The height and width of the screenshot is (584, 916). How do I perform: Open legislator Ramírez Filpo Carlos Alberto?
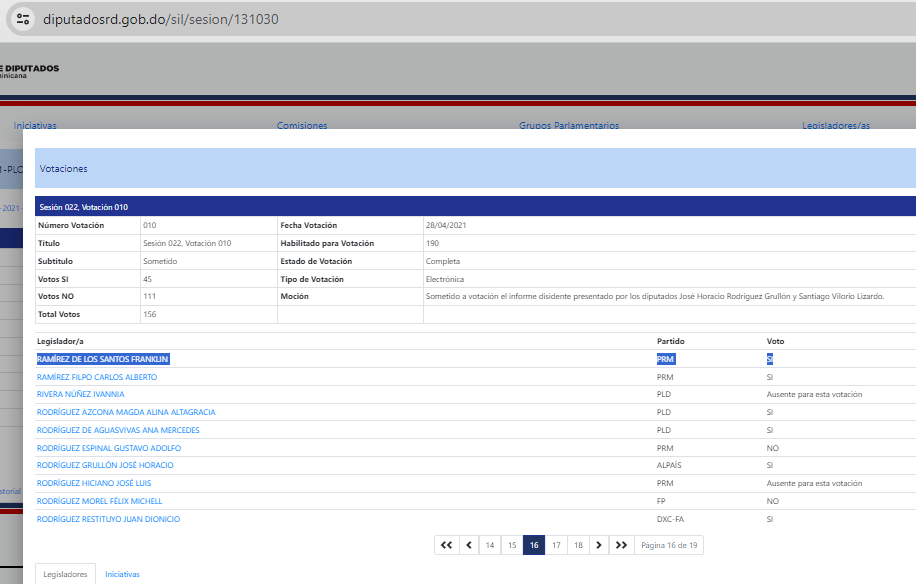[x=97, y=377]
